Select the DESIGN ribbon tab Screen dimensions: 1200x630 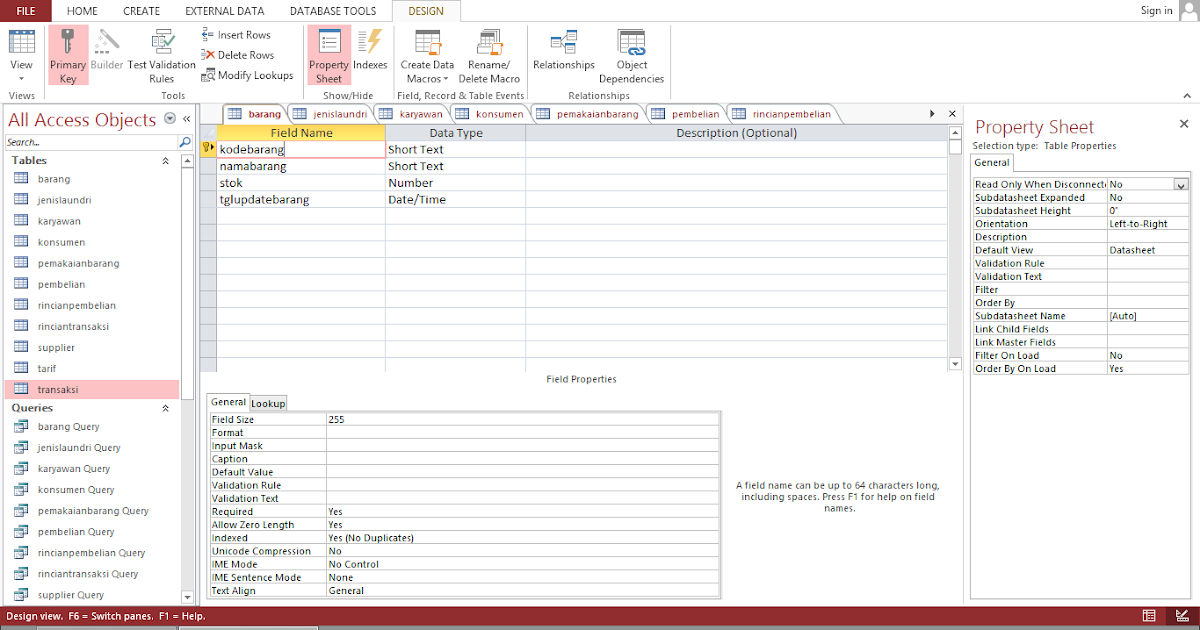(x=426, y=11)
